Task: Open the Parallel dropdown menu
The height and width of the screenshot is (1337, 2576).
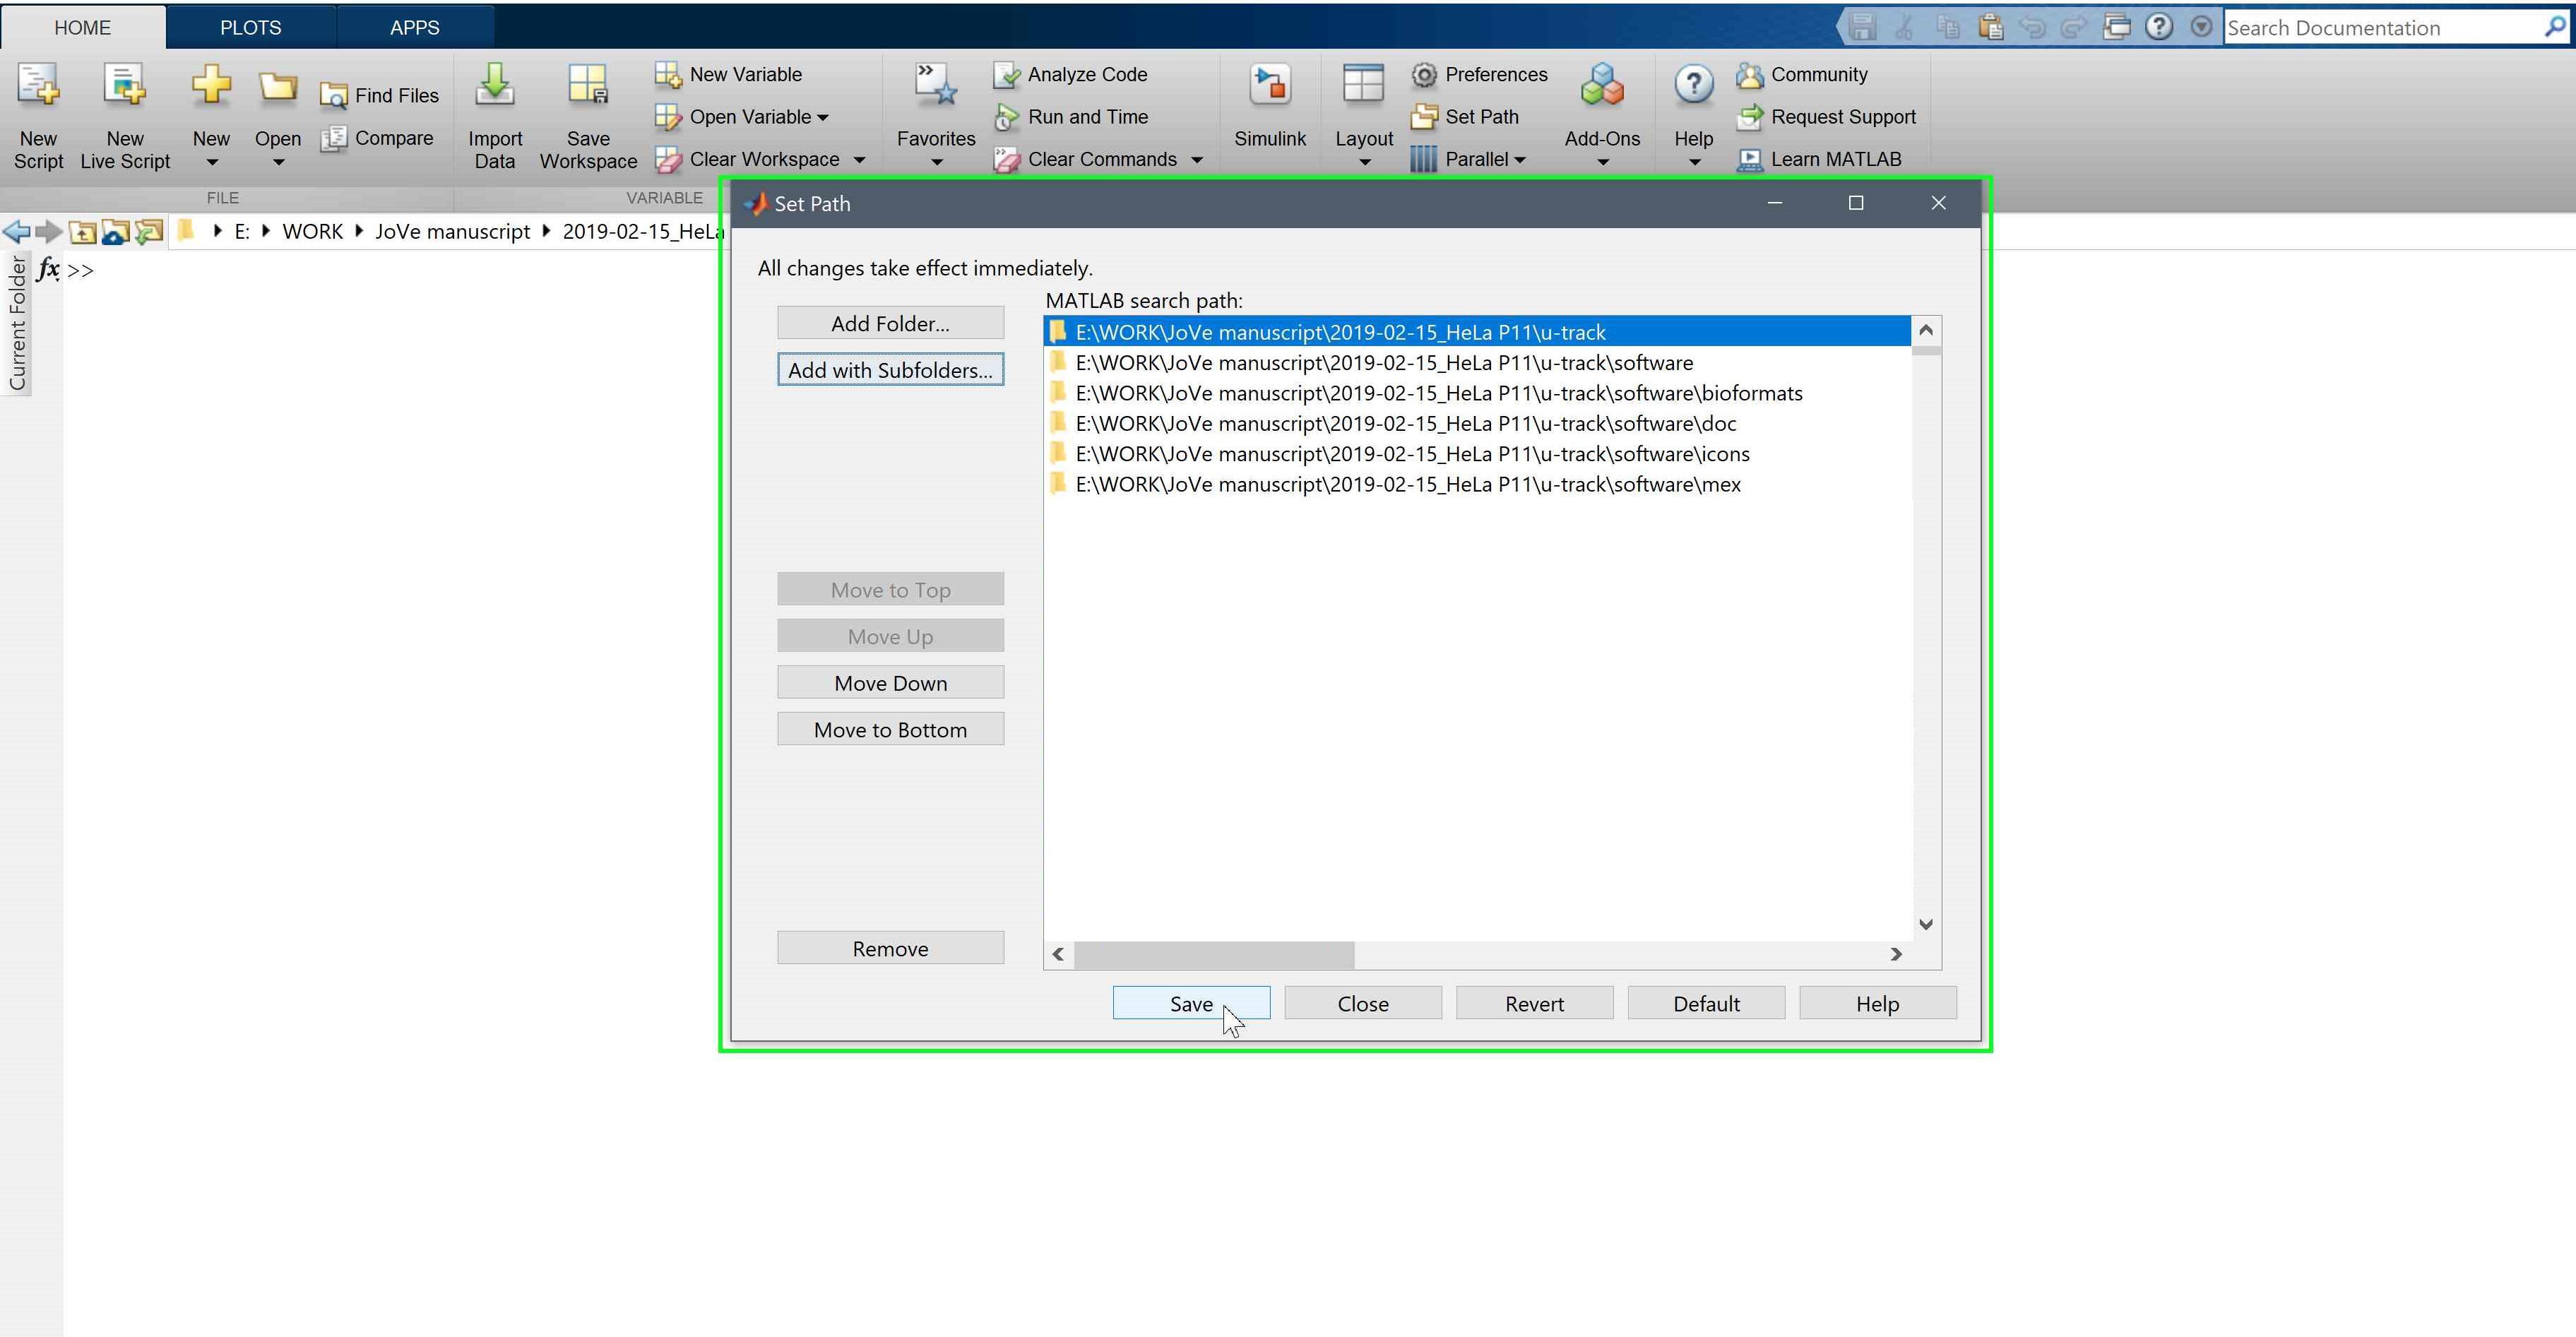Action: point(1520,160)
